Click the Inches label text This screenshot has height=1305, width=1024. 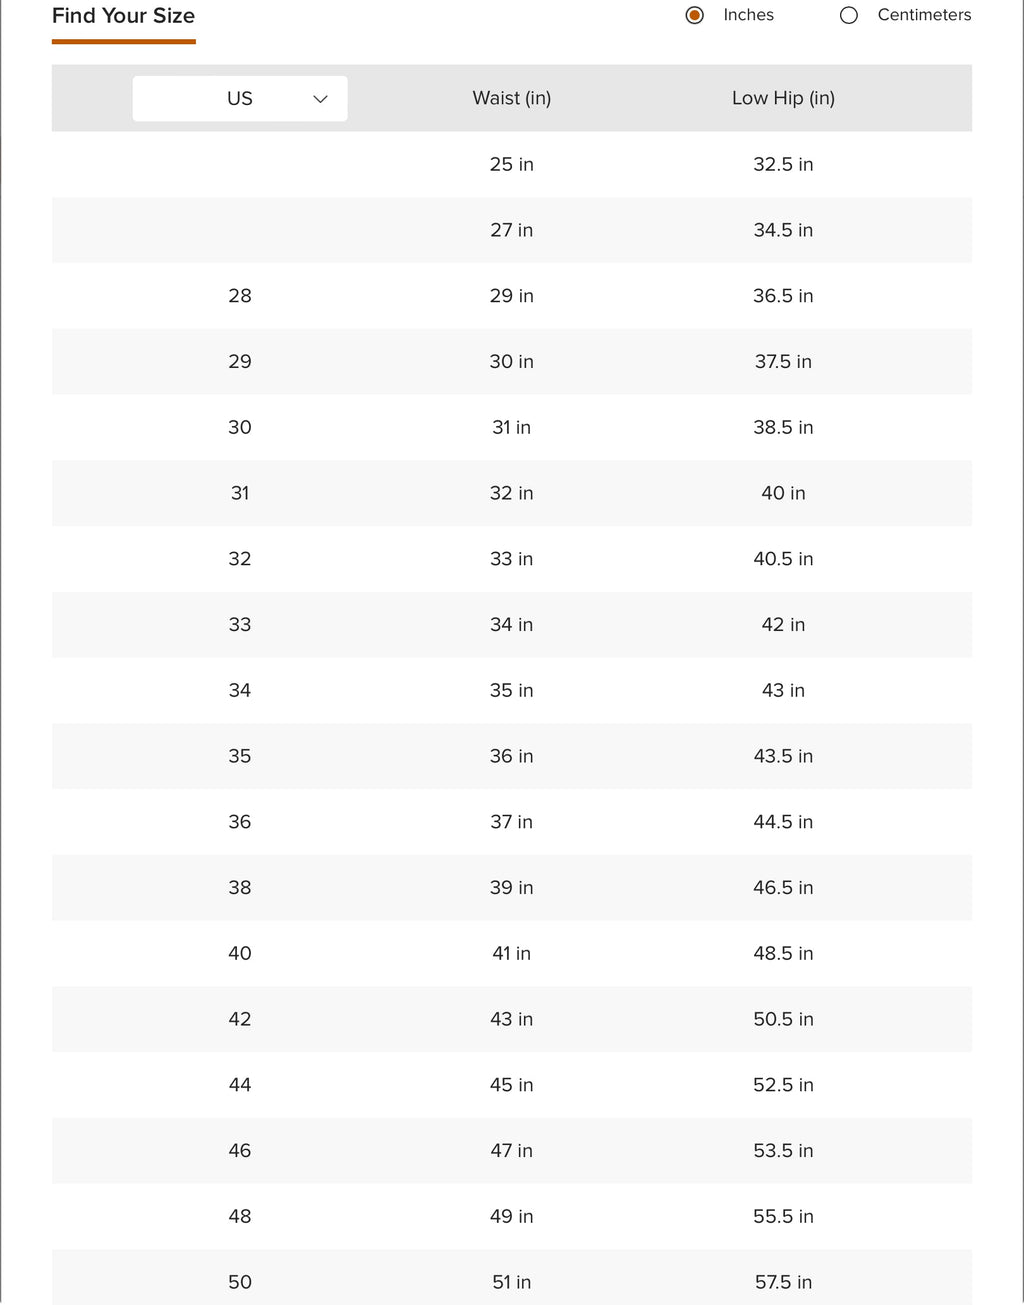coord(748,15)
